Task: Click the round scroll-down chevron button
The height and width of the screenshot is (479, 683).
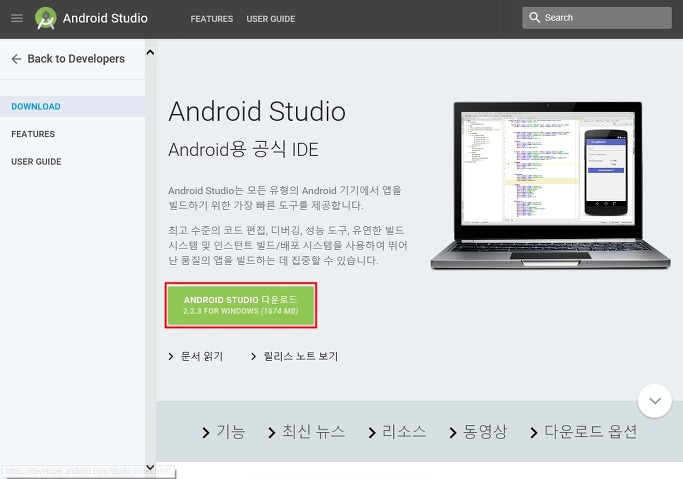Action: point(655,401)
